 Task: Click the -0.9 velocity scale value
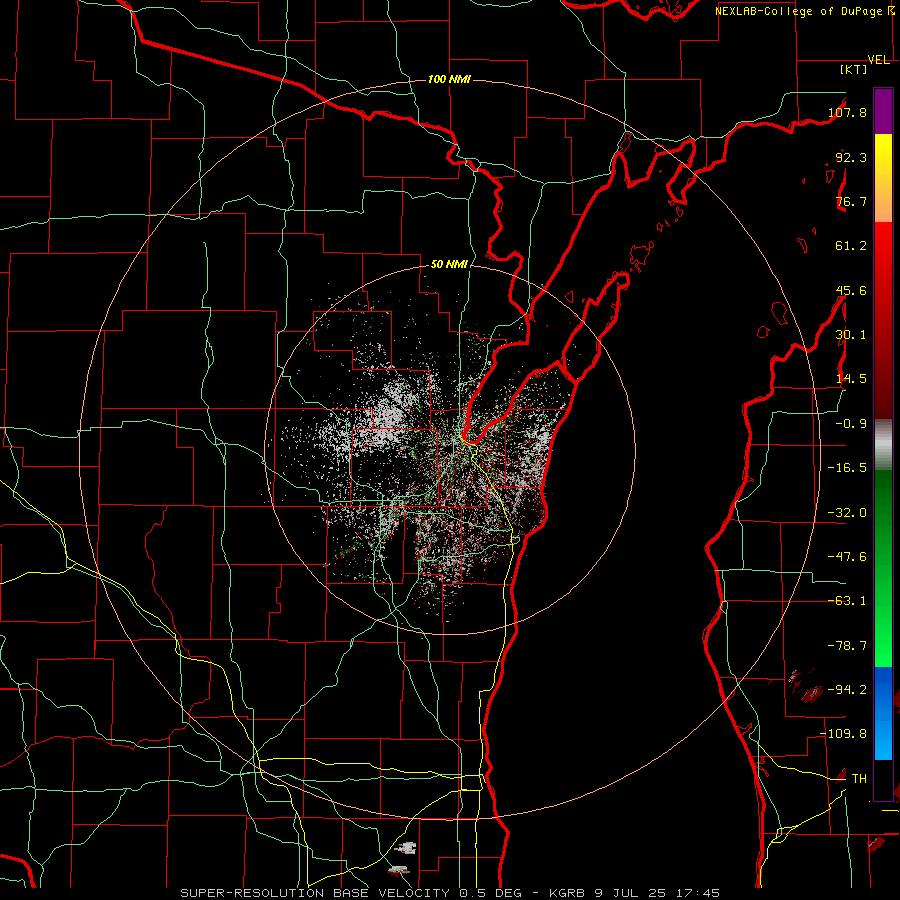pos(851,424)
